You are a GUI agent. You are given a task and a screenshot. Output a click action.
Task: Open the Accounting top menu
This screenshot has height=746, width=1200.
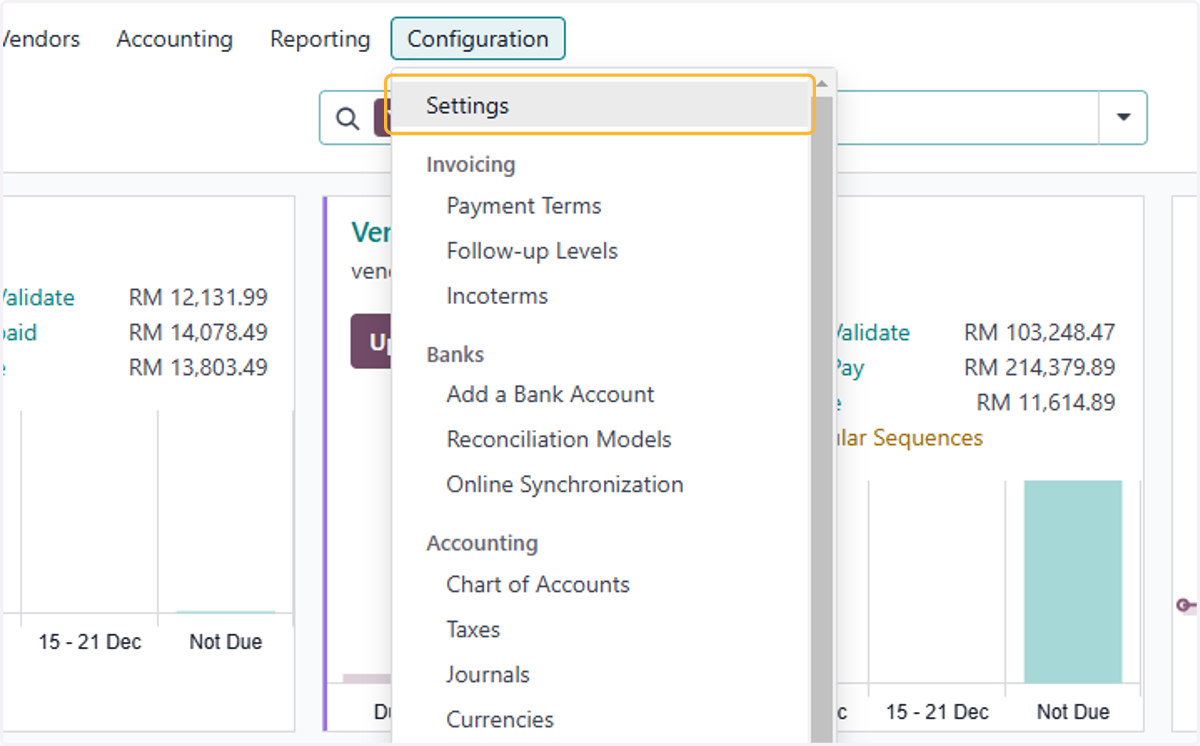pyautogui.click(x=175, y=39)
